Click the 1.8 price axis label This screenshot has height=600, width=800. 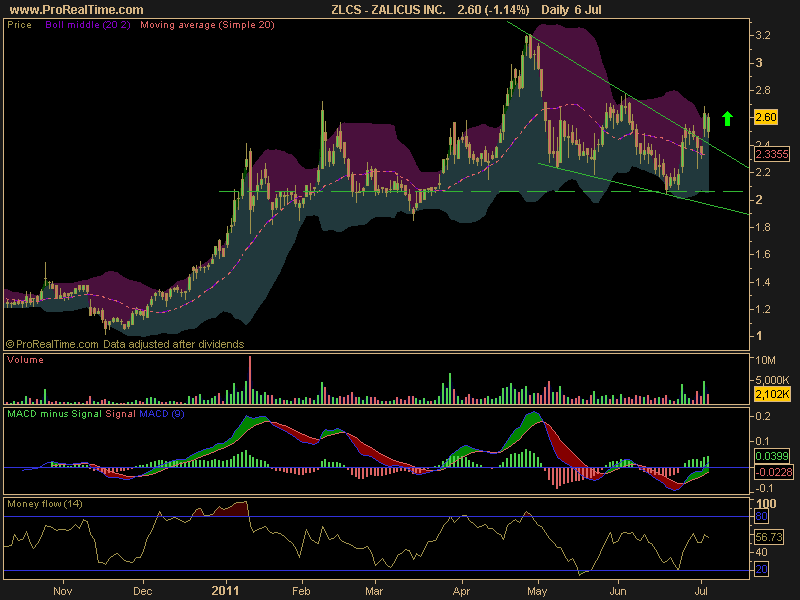tap(763, 227)
